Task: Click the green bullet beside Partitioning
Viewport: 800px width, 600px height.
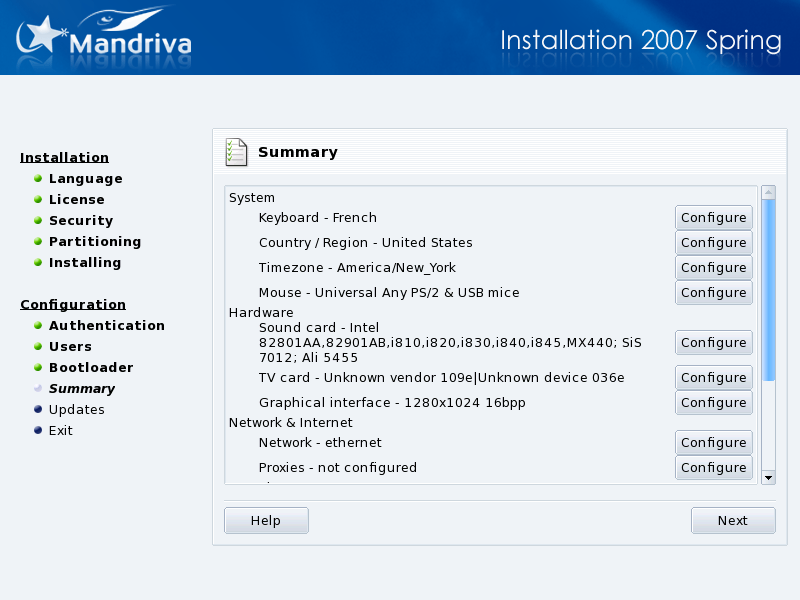Action: tap(38, 242)
